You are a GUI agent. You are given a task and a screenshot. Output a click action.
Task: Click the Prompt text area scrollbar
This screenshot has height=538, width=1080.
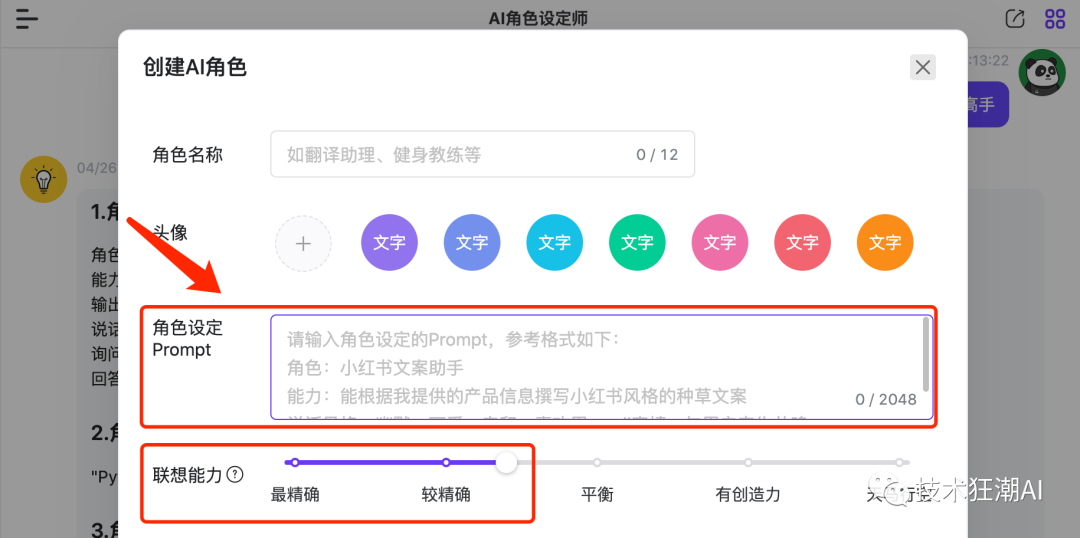[x=926, y=355]
